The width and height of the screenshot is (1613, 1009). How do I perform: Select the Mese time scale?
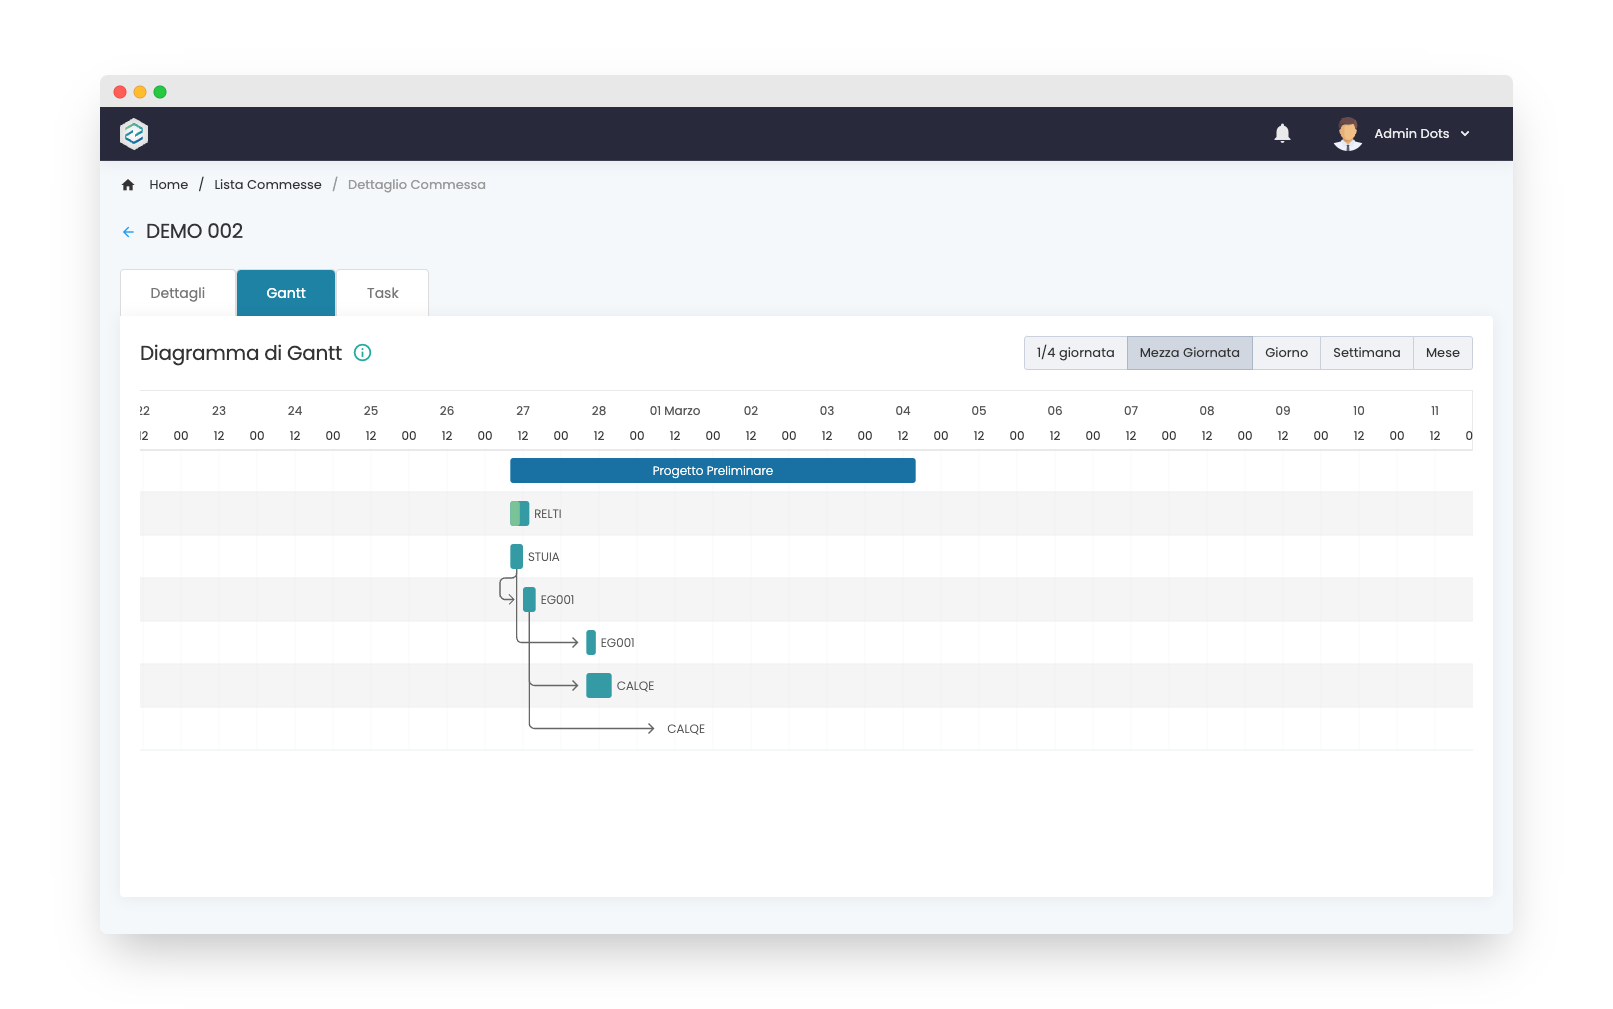click(x=1442, y=352)
